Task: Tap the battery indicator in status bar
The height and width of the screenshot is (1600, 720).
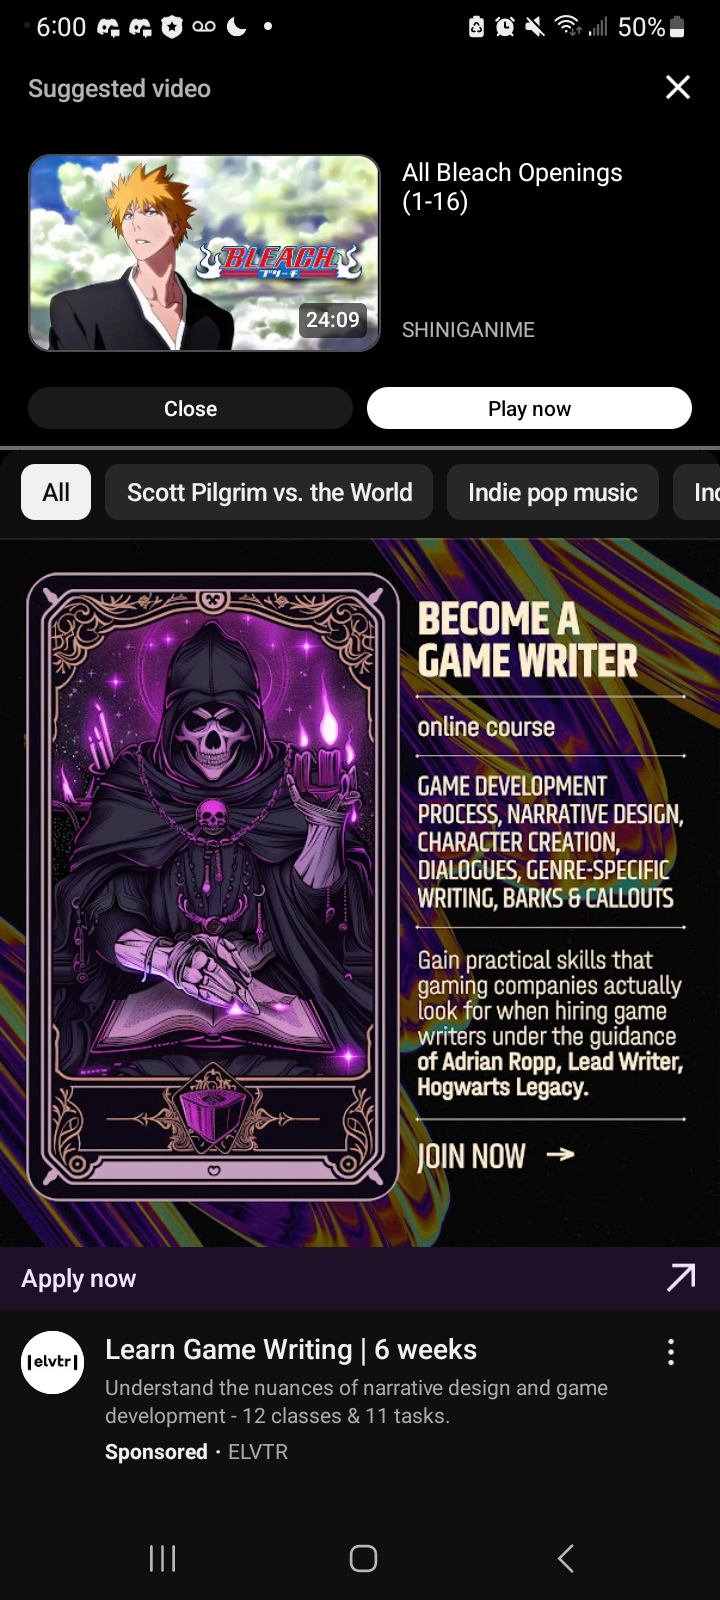Action: click(677, 27)
